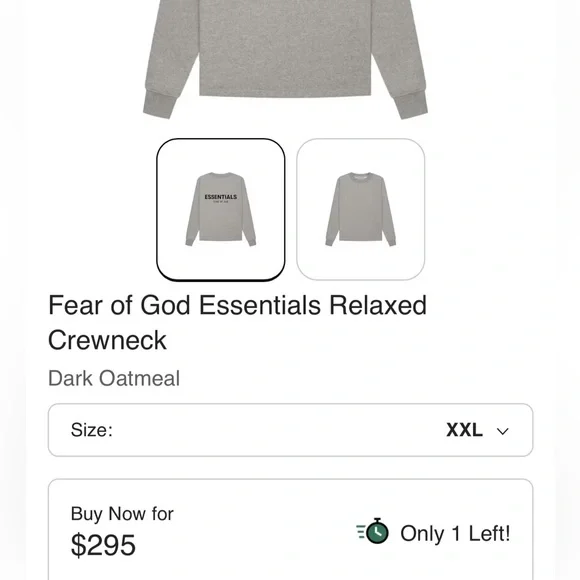Click the 'Size:' label text
This screenshot has height=580, width=580.
[92, 430]
